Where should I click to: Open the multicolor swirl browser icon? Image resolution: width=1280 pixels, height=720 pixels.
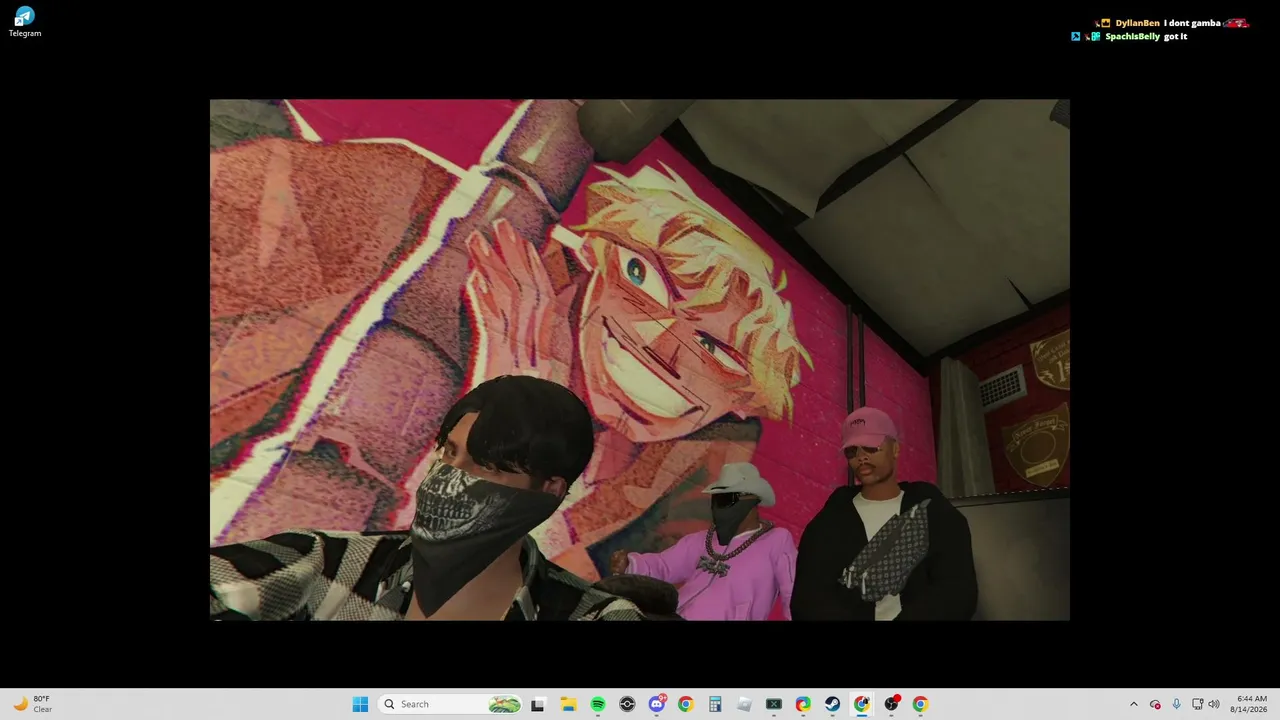803,704
